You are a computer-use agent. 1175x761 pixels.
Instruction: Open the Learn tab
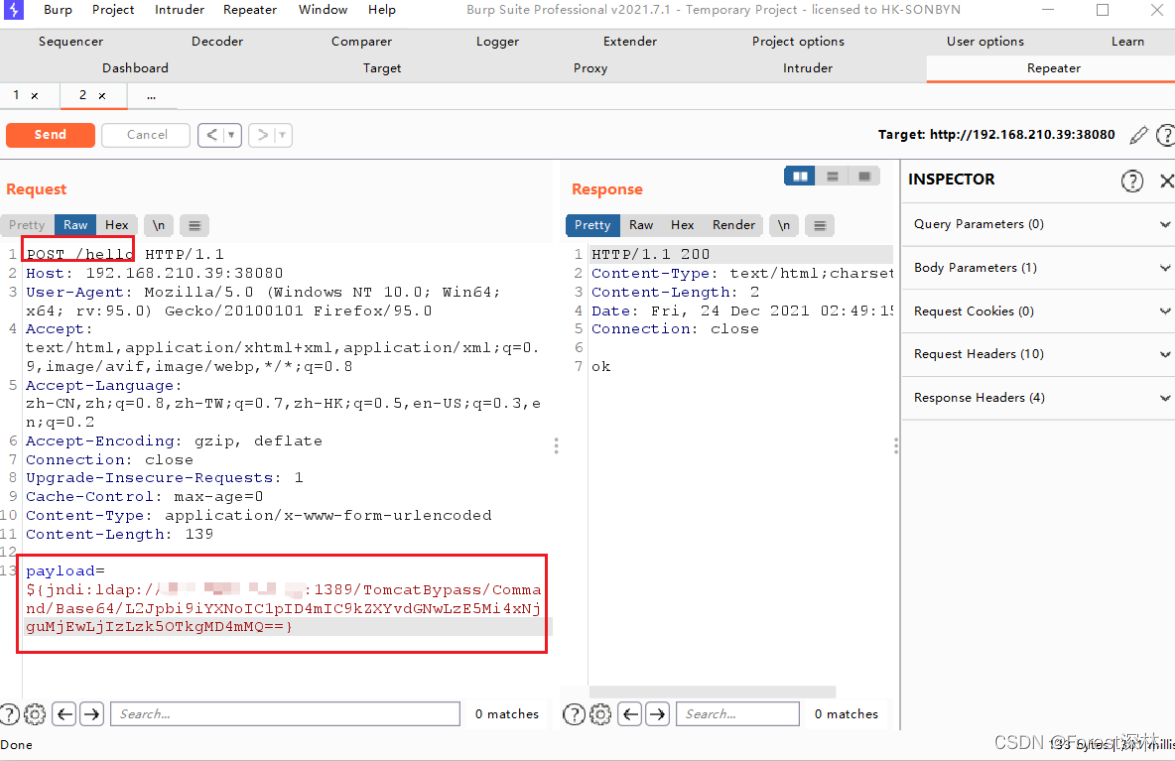(1127, 42)
